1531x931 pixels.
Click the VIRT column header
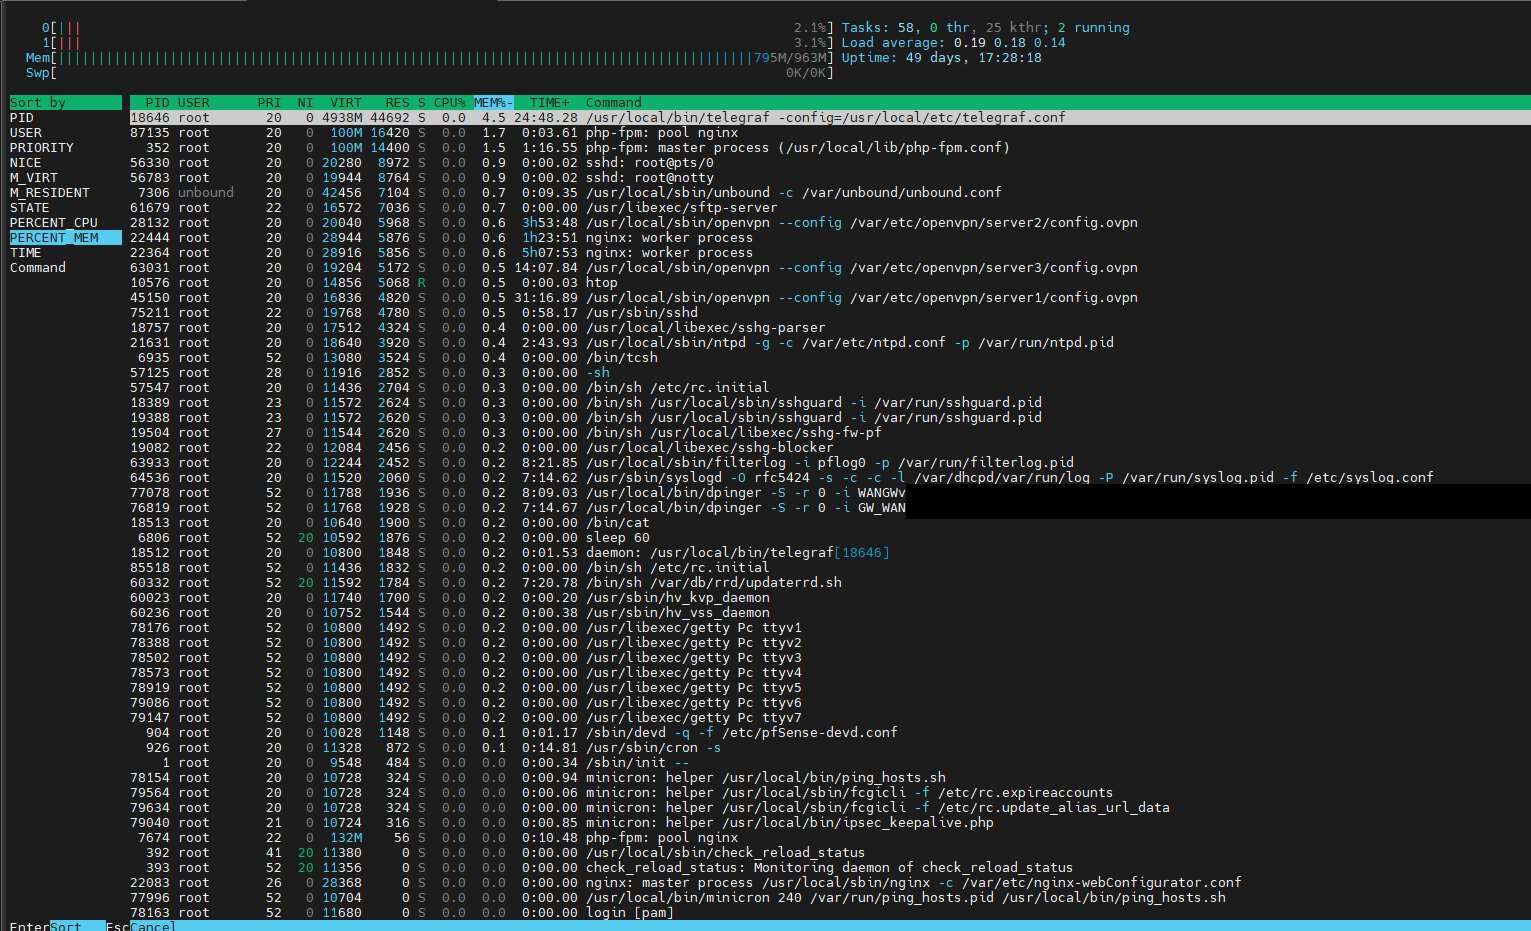coord(346,103)
